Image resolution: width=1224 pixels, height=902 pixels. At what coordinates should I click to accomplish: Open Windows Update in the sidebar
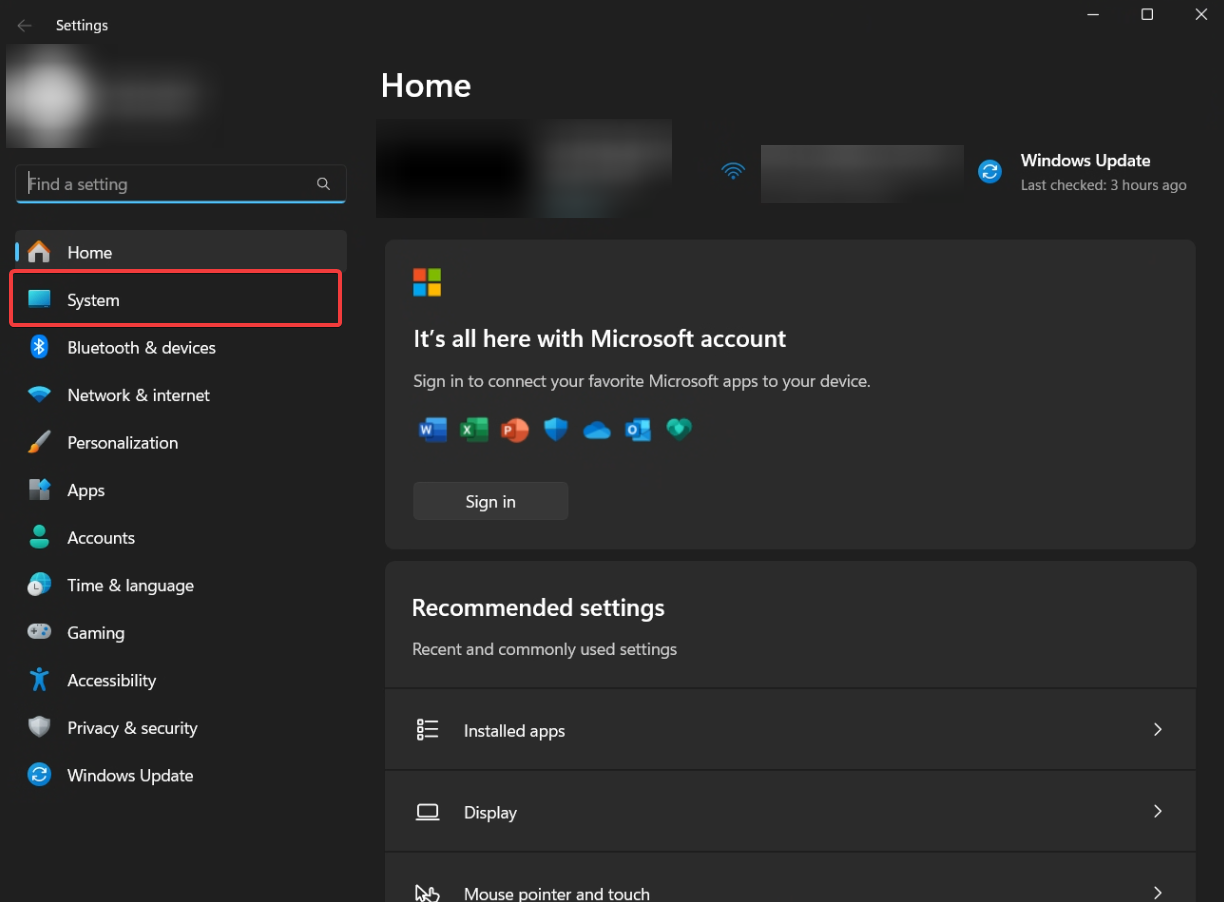(x=181, y=775)
